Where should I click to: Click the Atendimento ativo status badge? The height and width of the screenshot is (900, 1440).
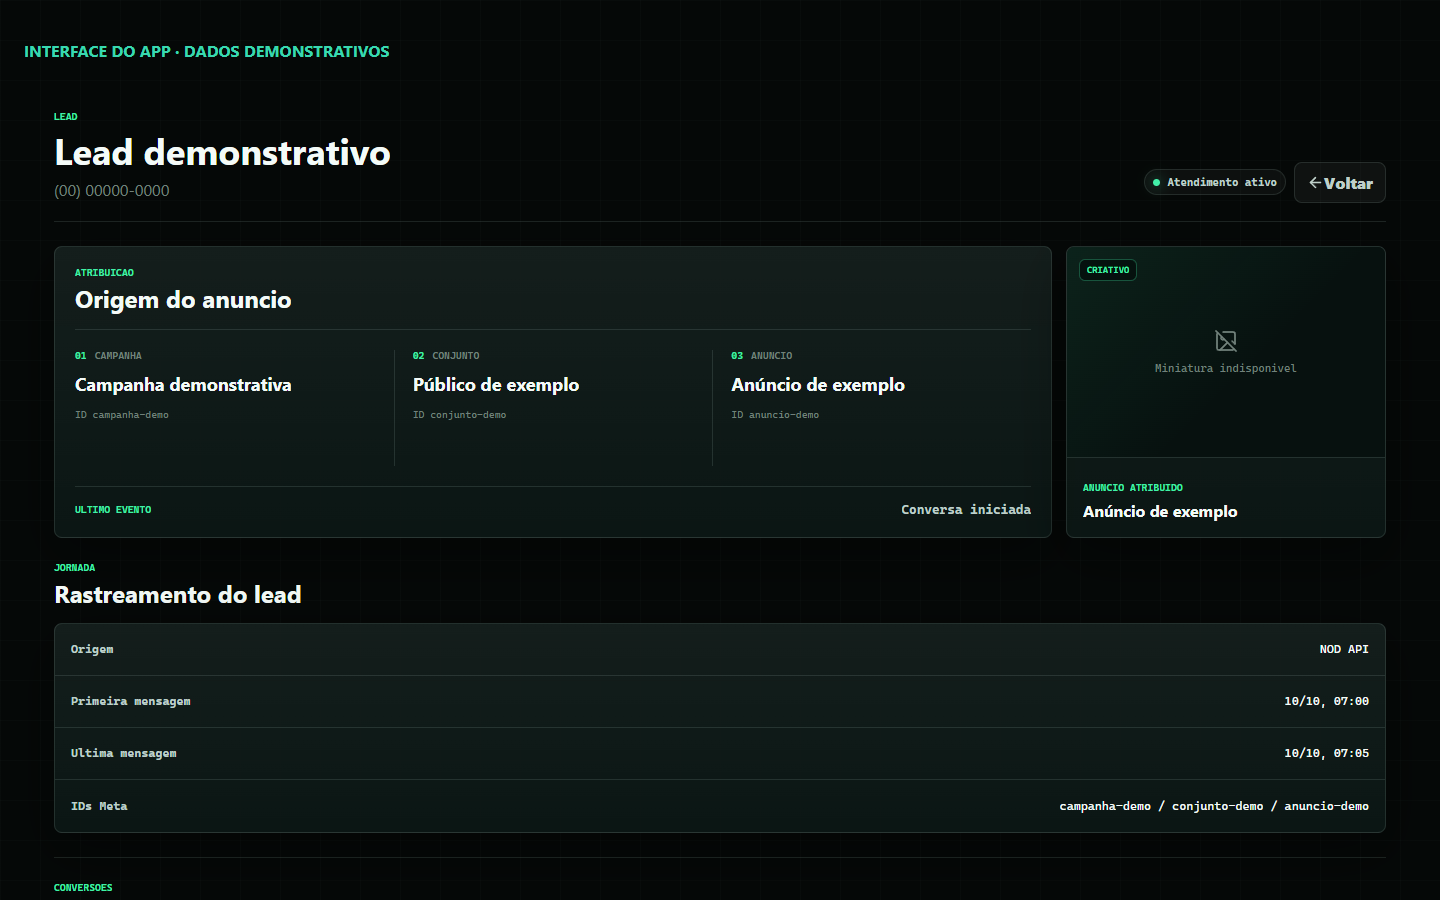point(1215,182)
